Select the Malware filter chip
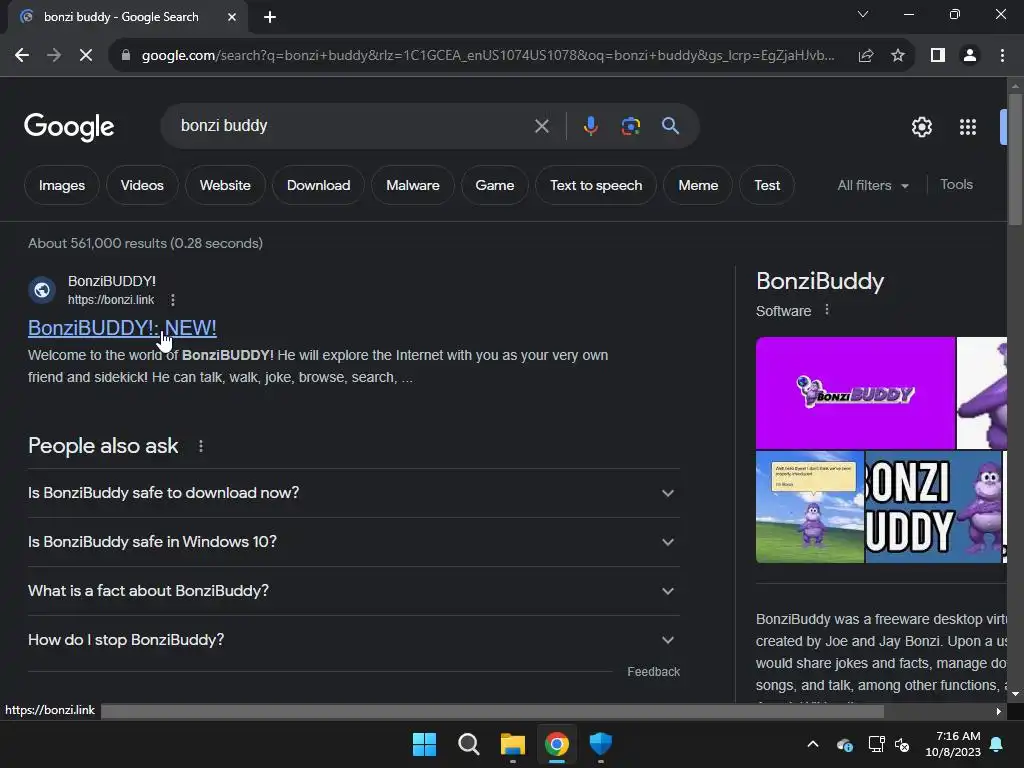This screenshot has height=768, width=1024. click(413, 185)
